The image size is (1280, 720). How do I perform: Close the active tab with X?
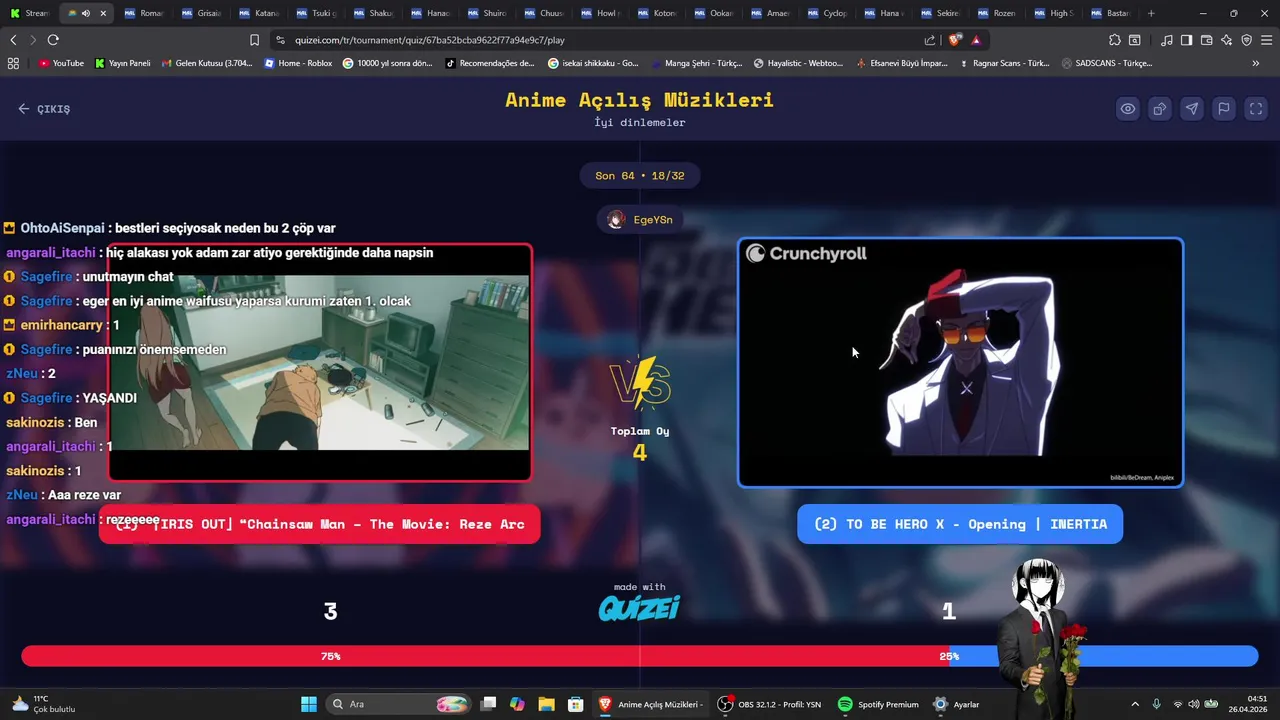click(103, 13)
